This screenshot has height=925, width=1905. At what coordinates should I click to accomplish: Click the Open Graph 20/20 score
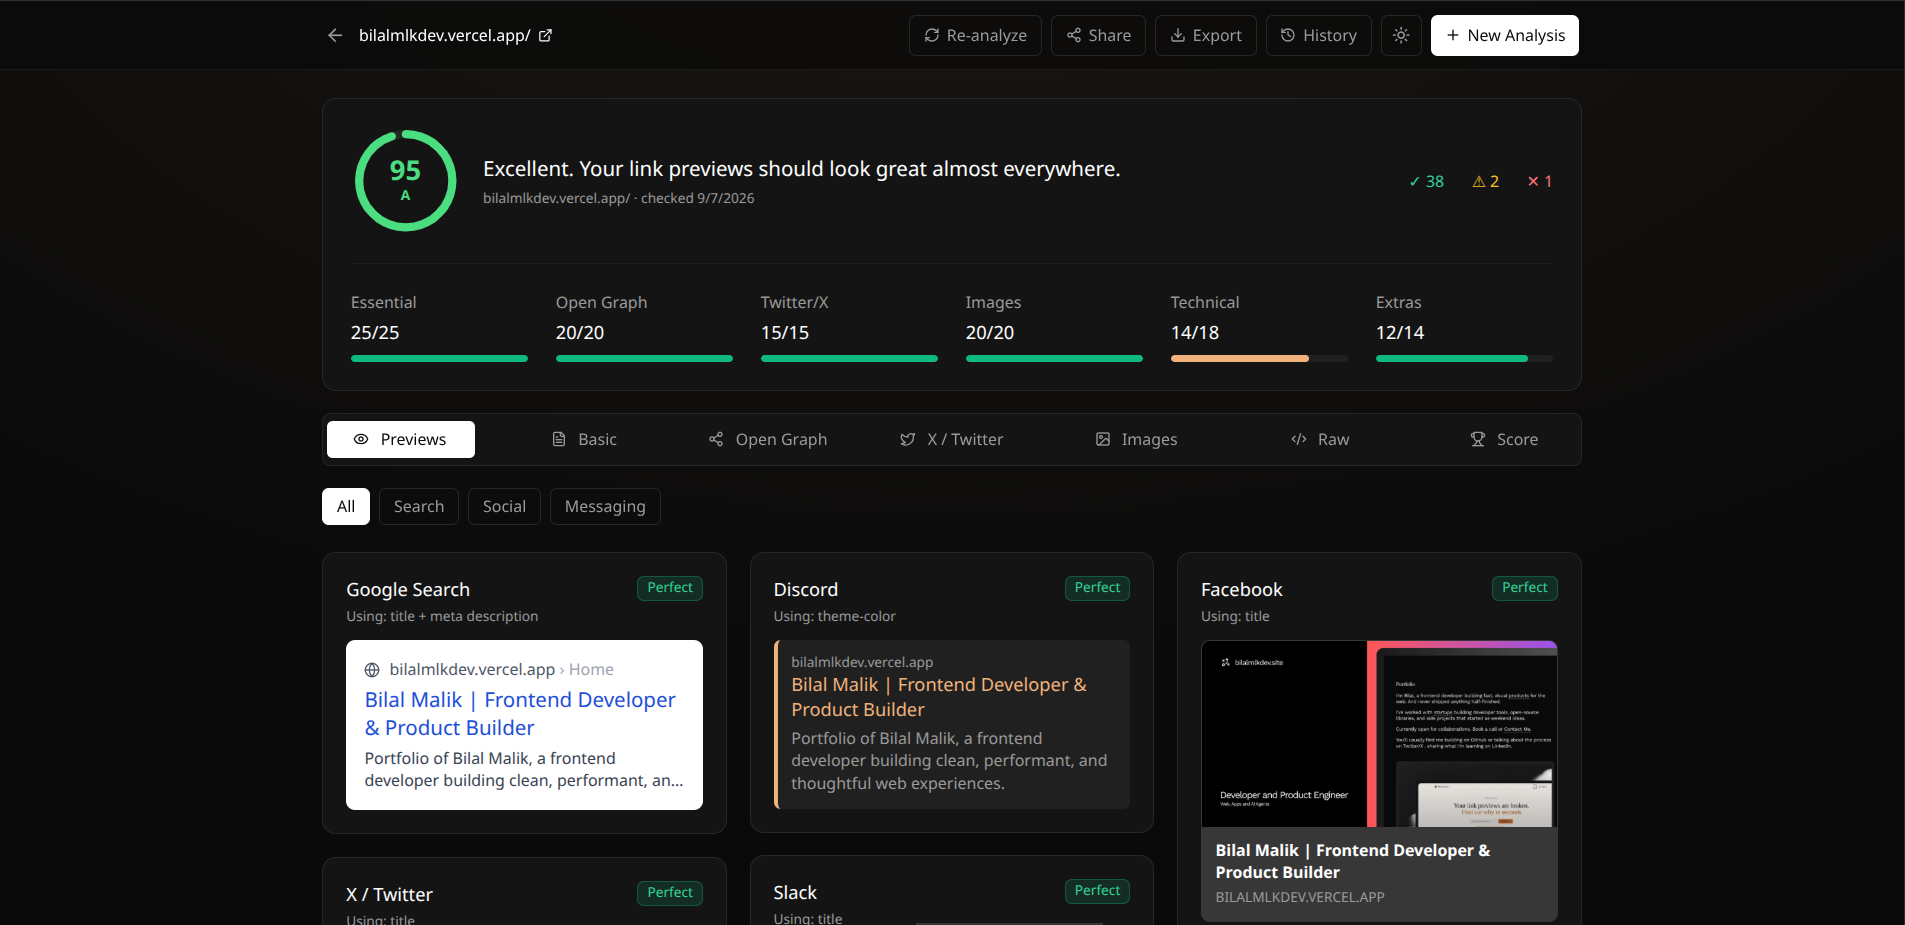pos(580,333)
